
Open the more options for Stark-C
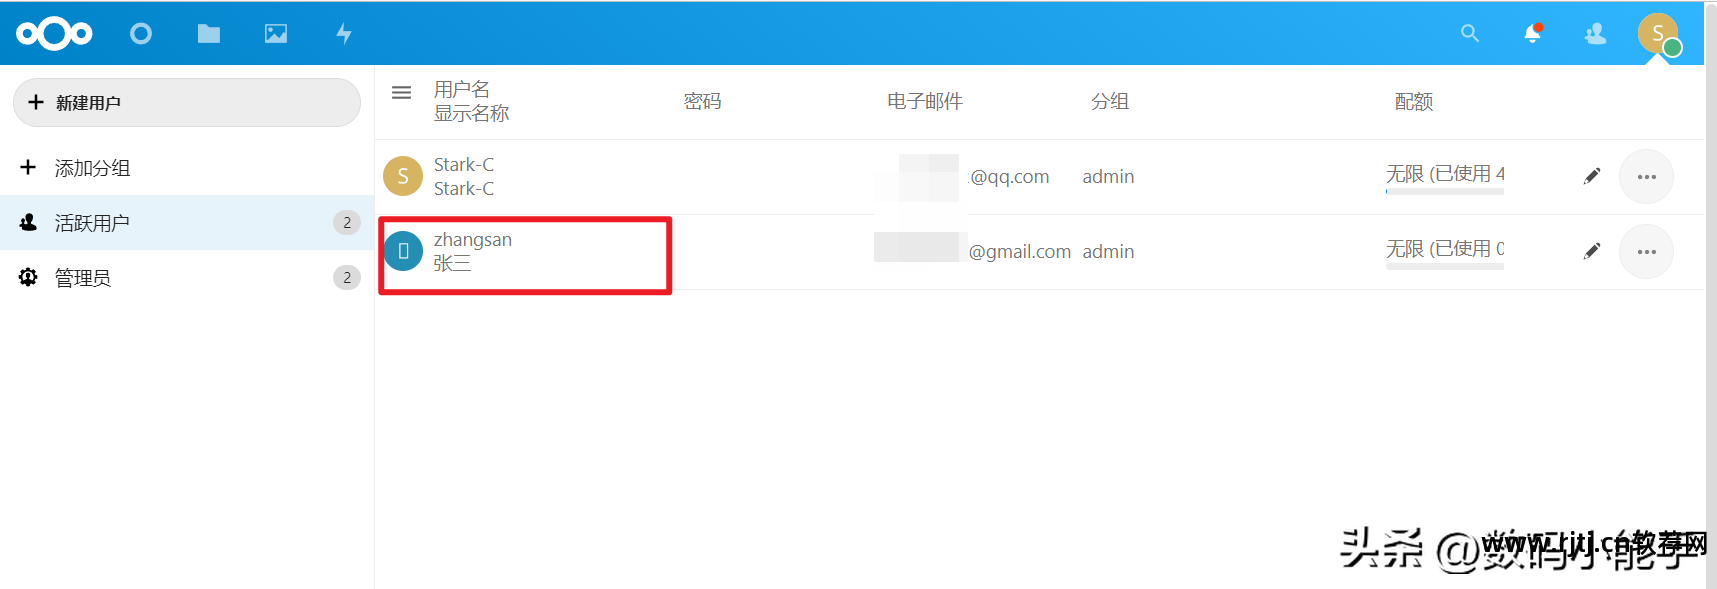point(1647,177)
